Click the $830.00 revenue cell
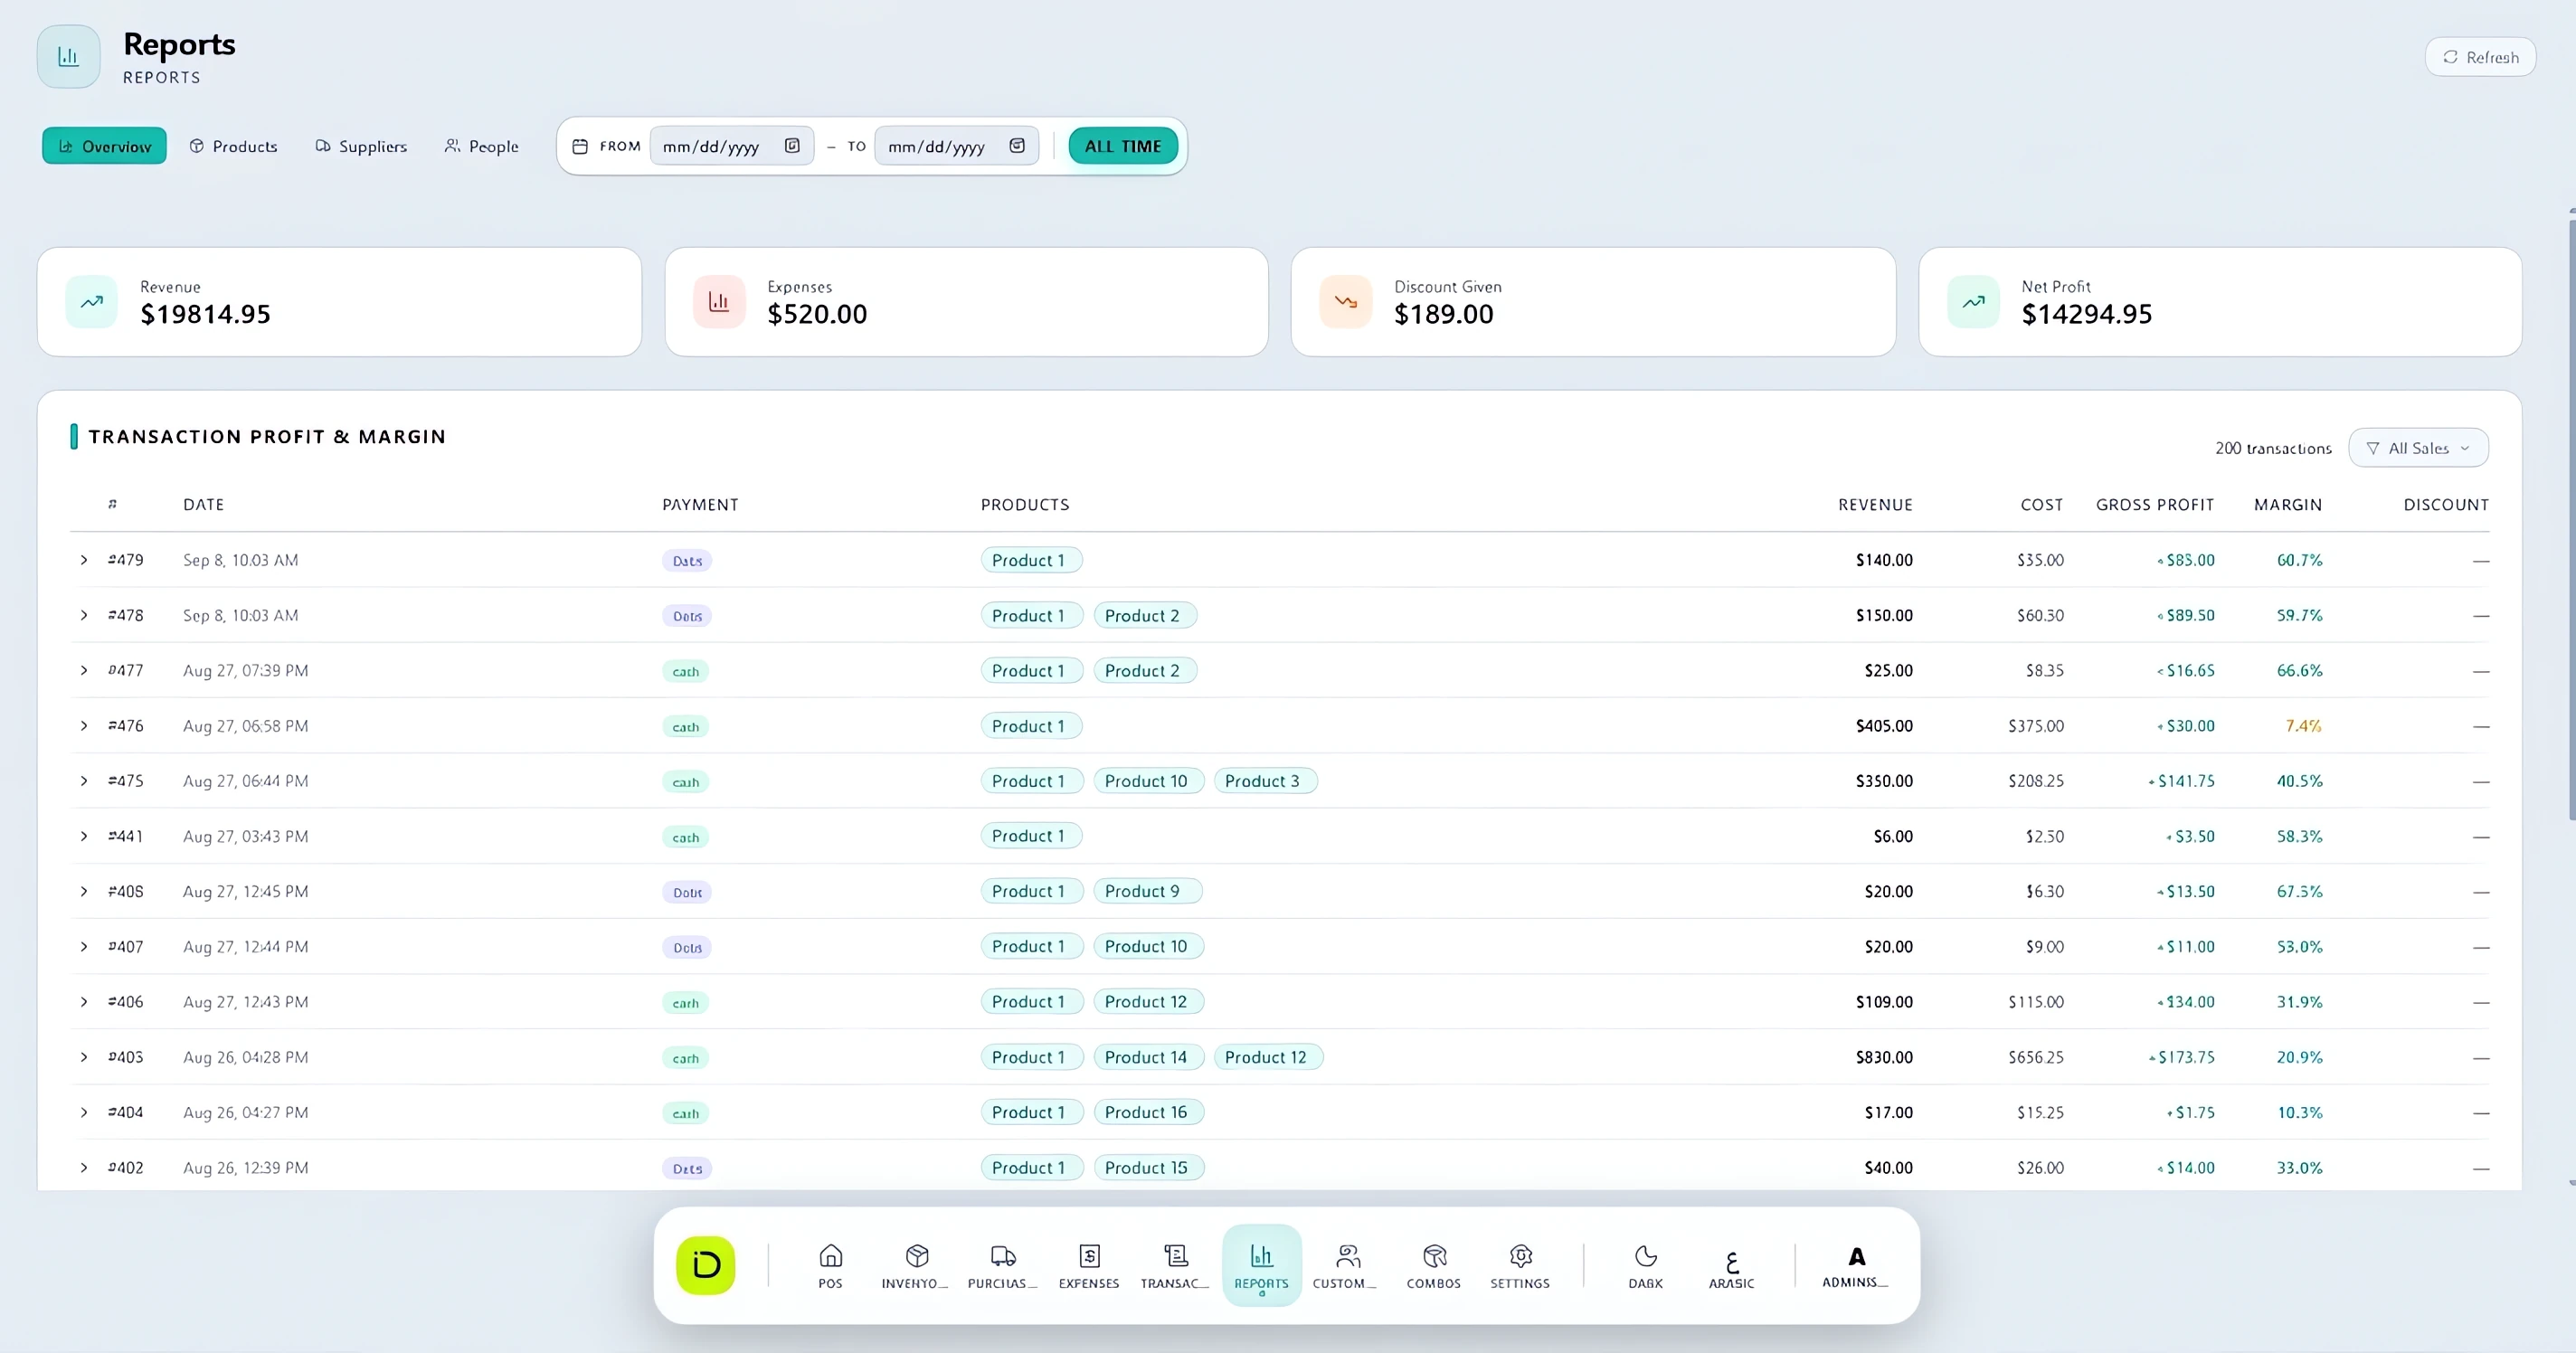This screenshot has height=1353, width=2576. [1884, 1057]
